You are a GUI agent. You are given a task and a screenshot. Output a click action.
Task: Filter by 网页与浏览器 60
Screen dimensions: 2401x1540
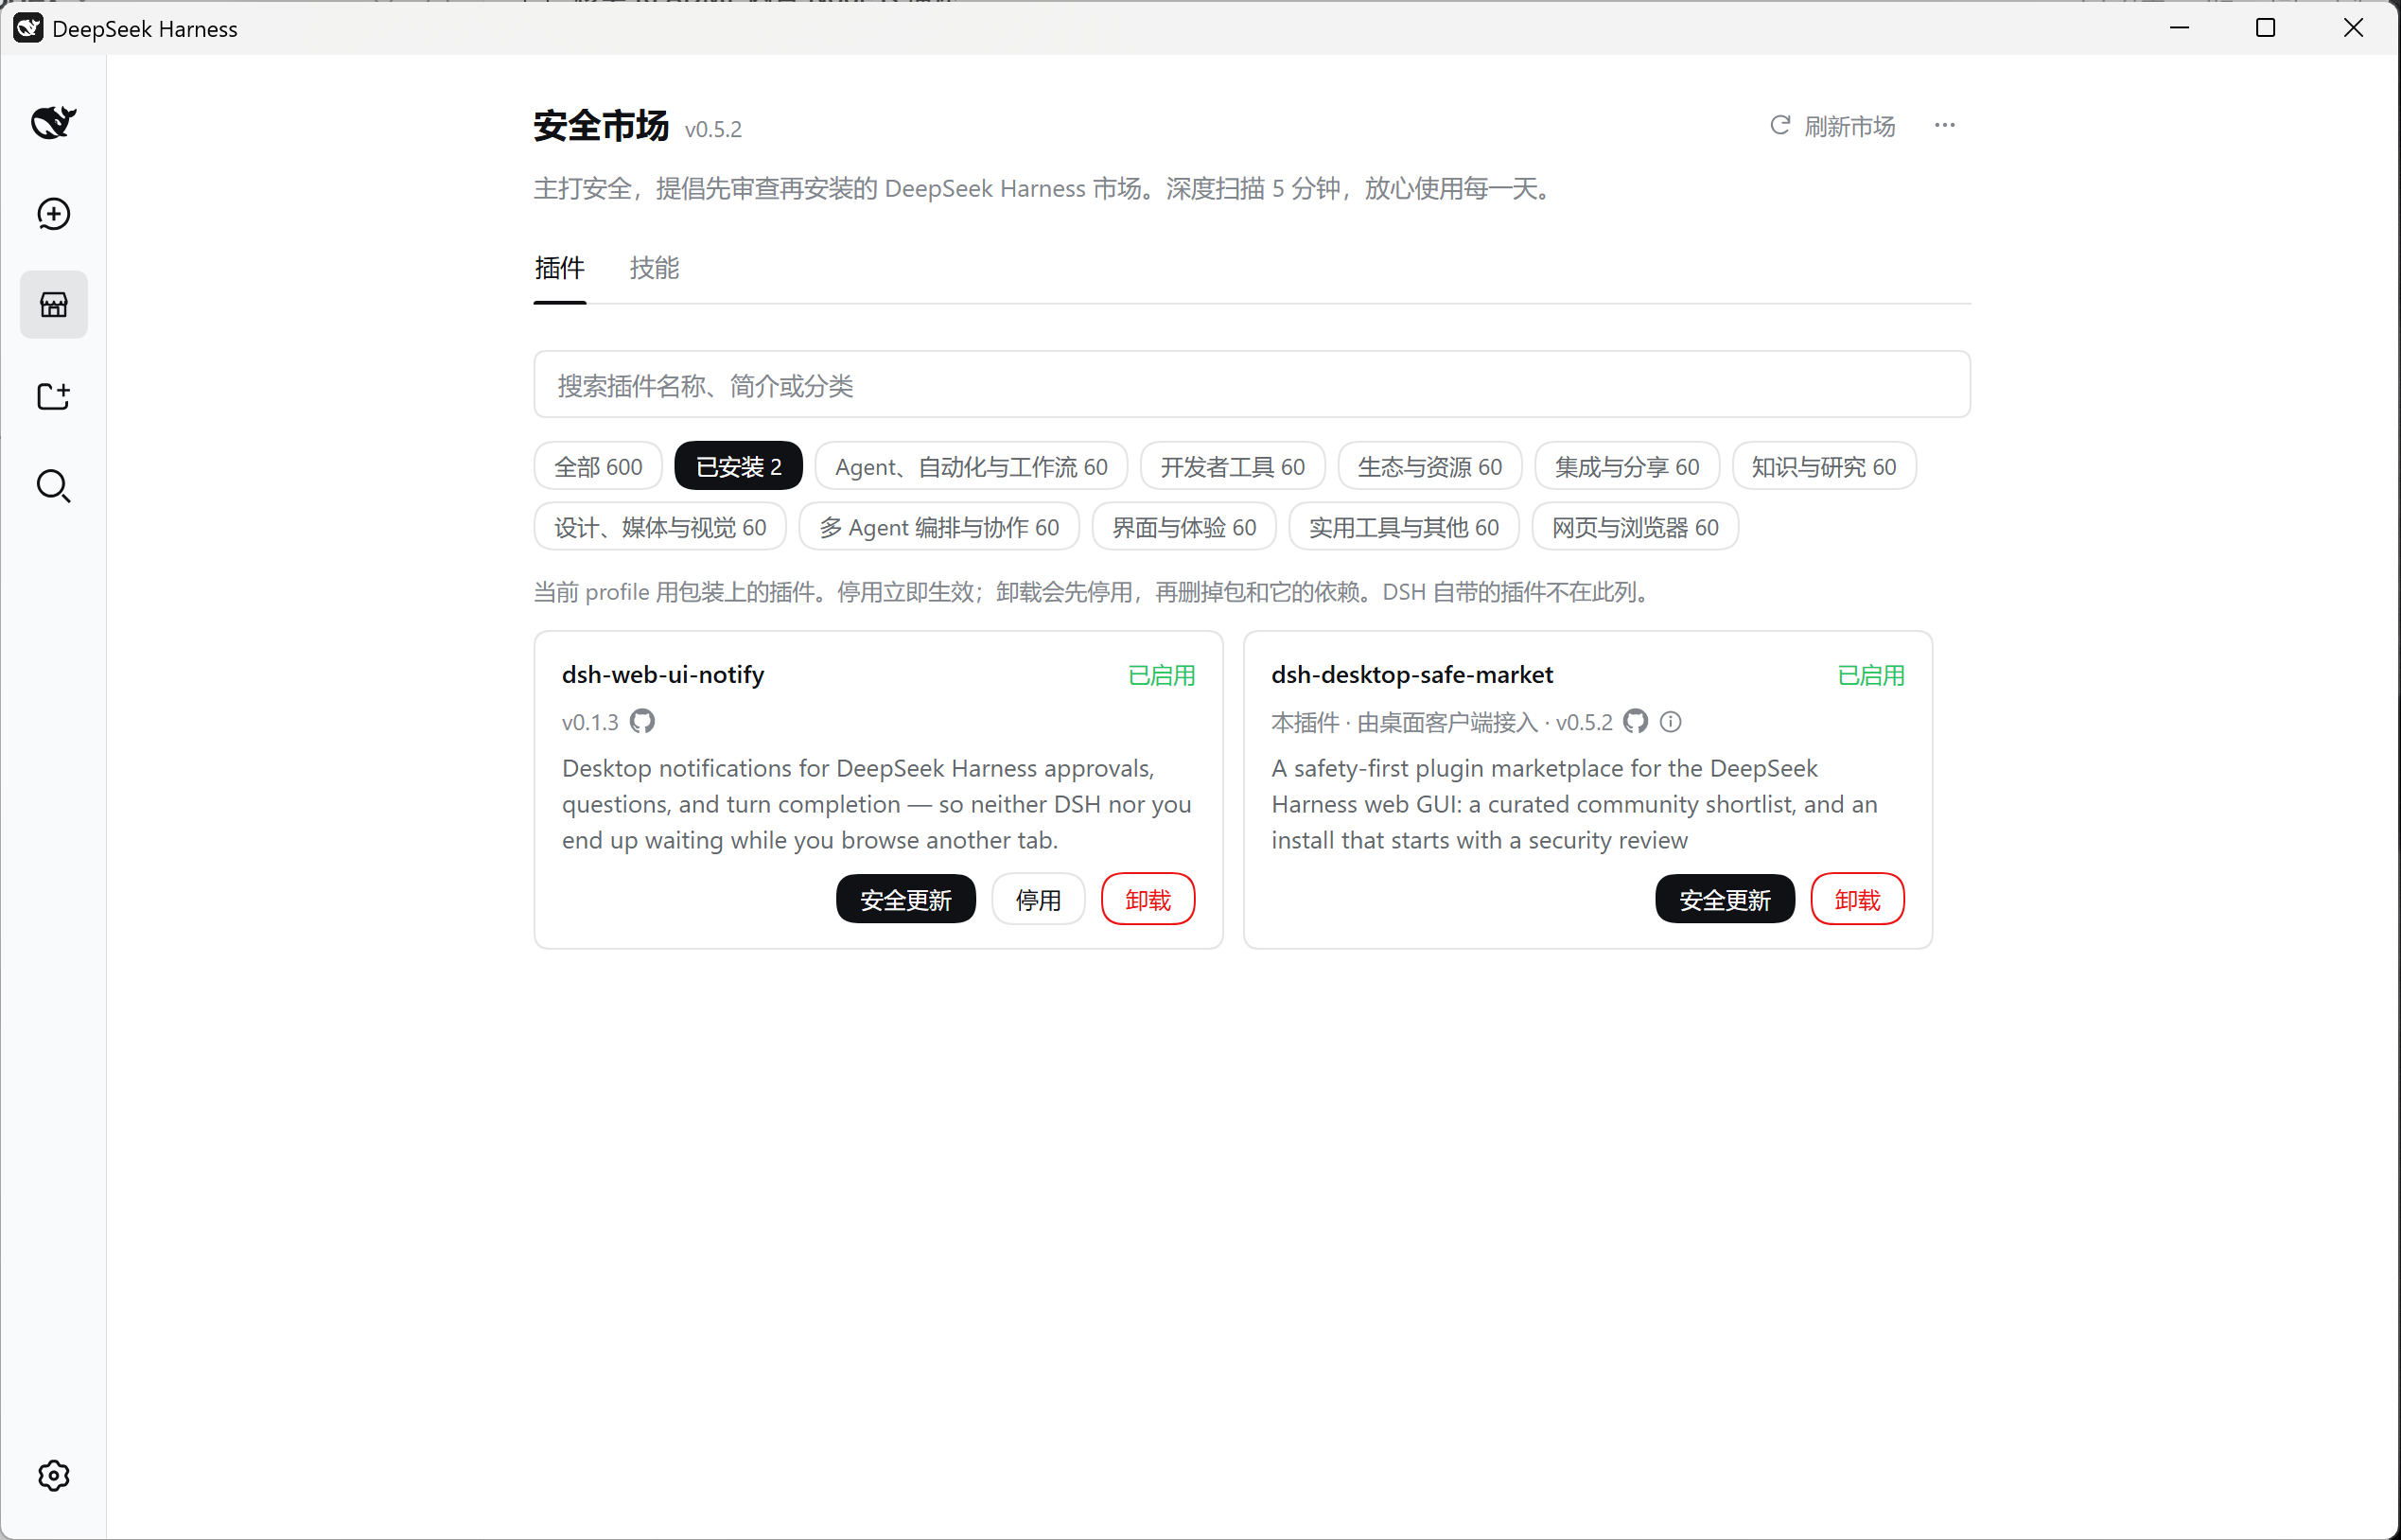pos(1635,527)
